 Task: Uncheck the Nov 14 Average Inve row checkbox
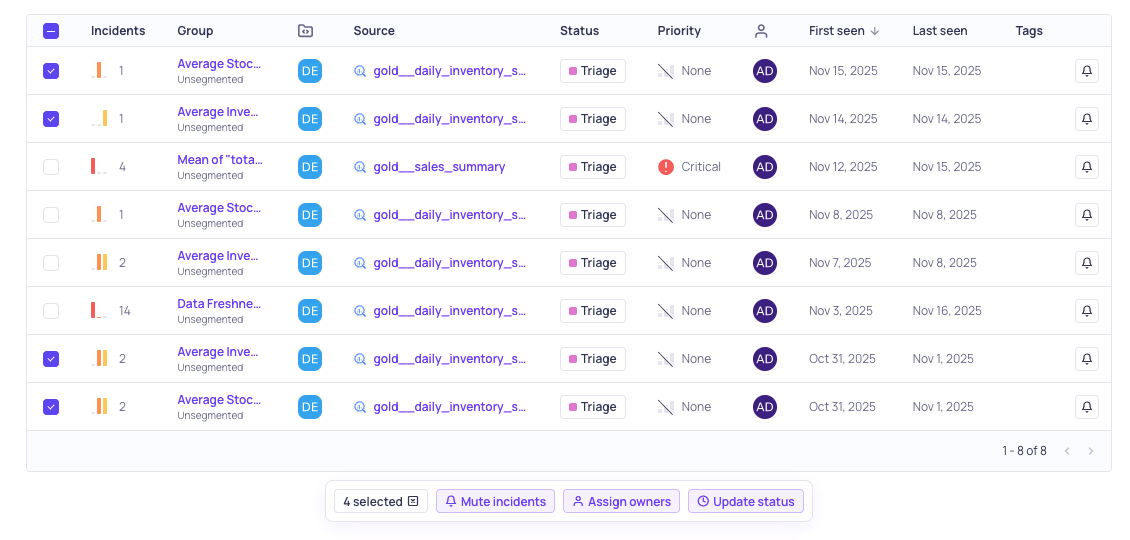pos(51,119)
